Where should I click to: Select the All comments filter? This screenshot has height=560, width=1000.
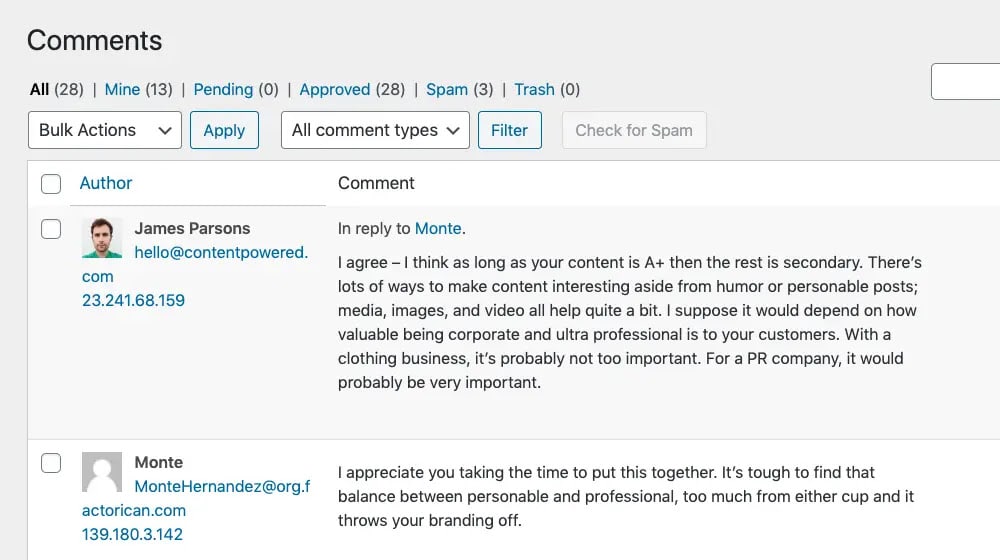point(40,89)
